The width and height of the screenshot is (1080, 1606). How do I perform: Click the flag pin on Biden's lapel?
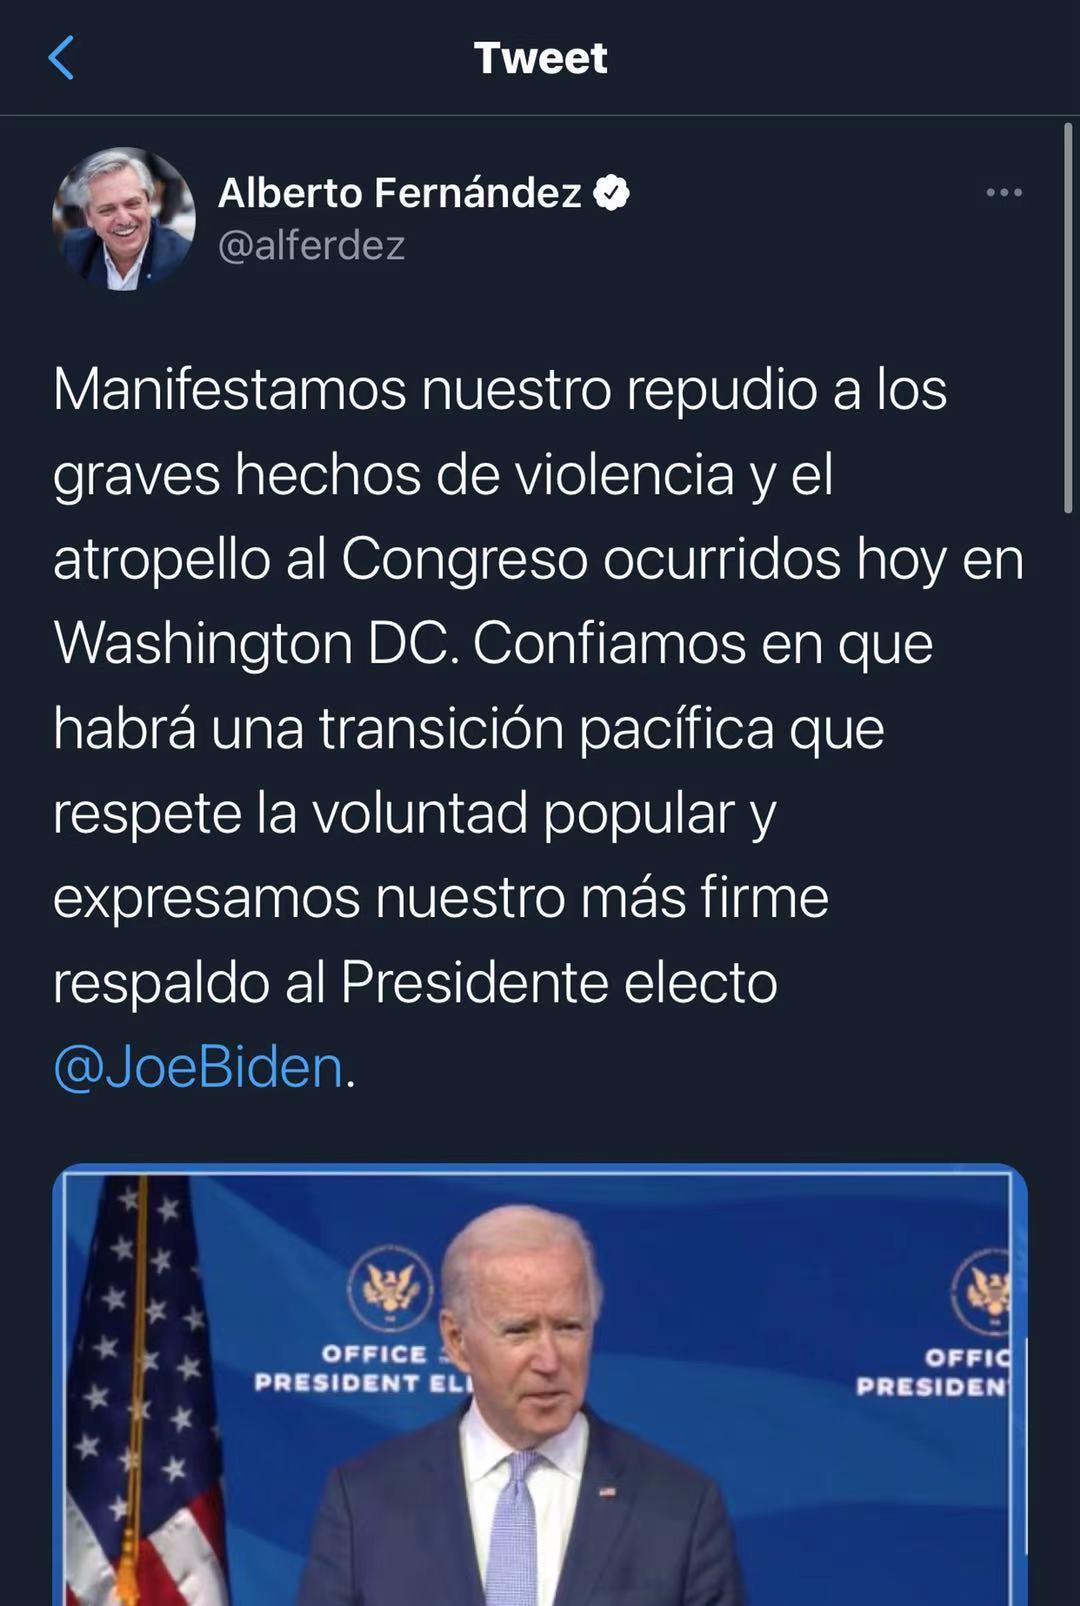tap(607, 1493)
